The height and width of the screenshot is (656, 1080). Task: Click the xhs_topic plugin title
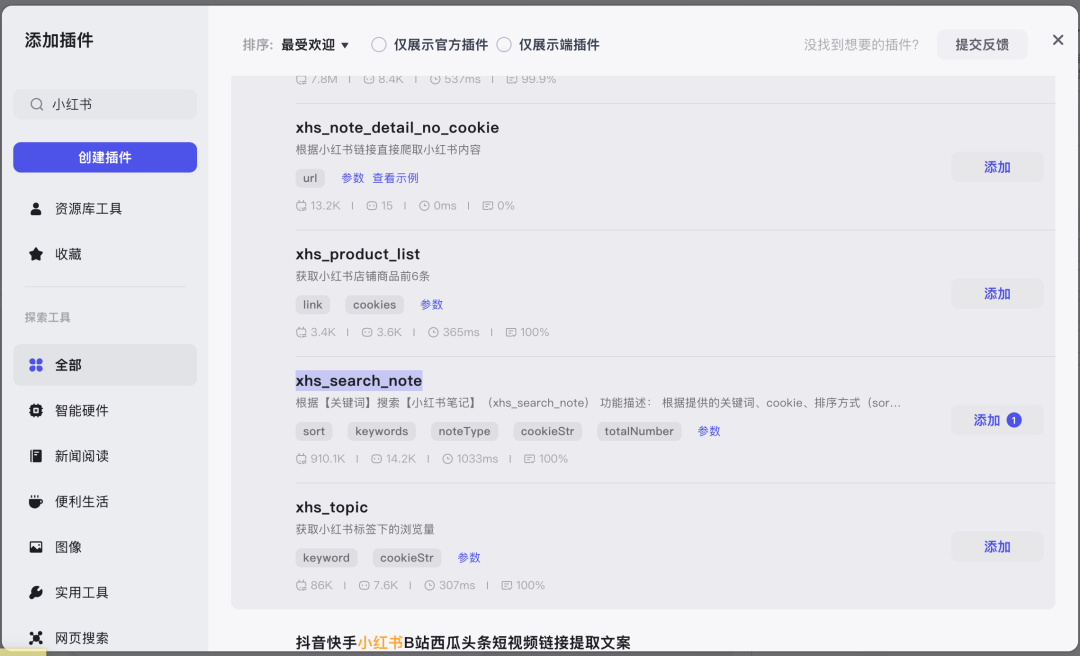coord(332,507)
